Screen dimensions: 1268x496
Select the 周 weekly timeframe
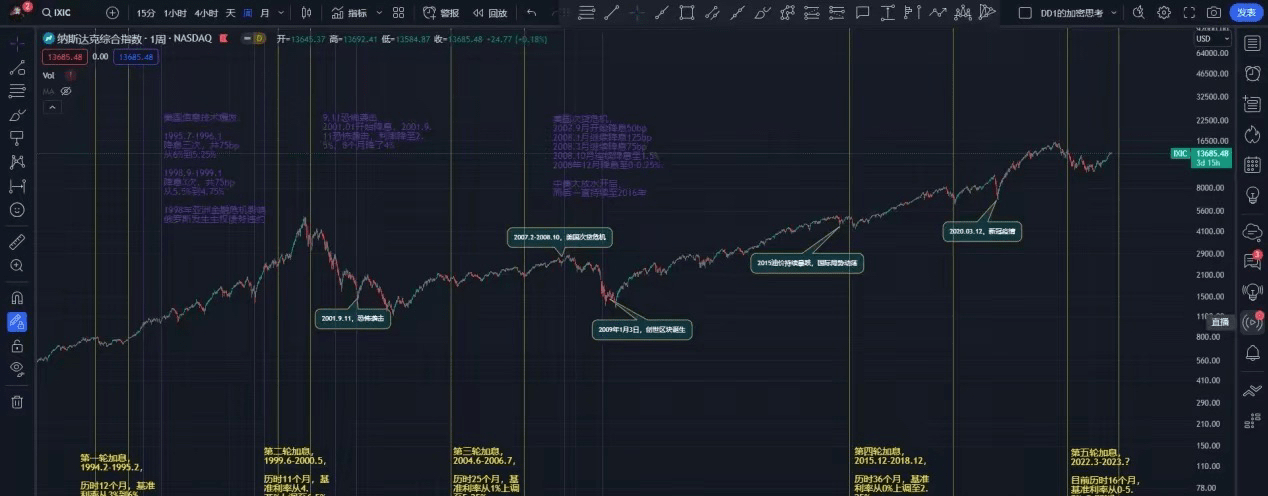pos(247,13)
